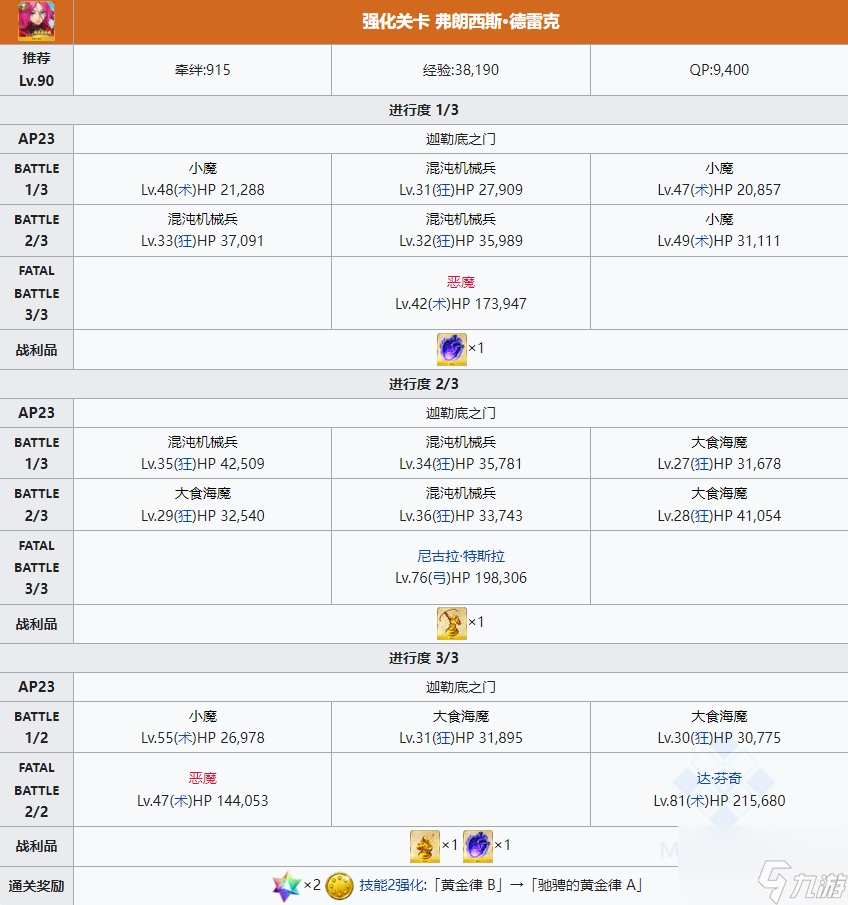Click the QP:9,400 cell
The height and width of the screenshot is (905, 848).
[x=718, y=70]
